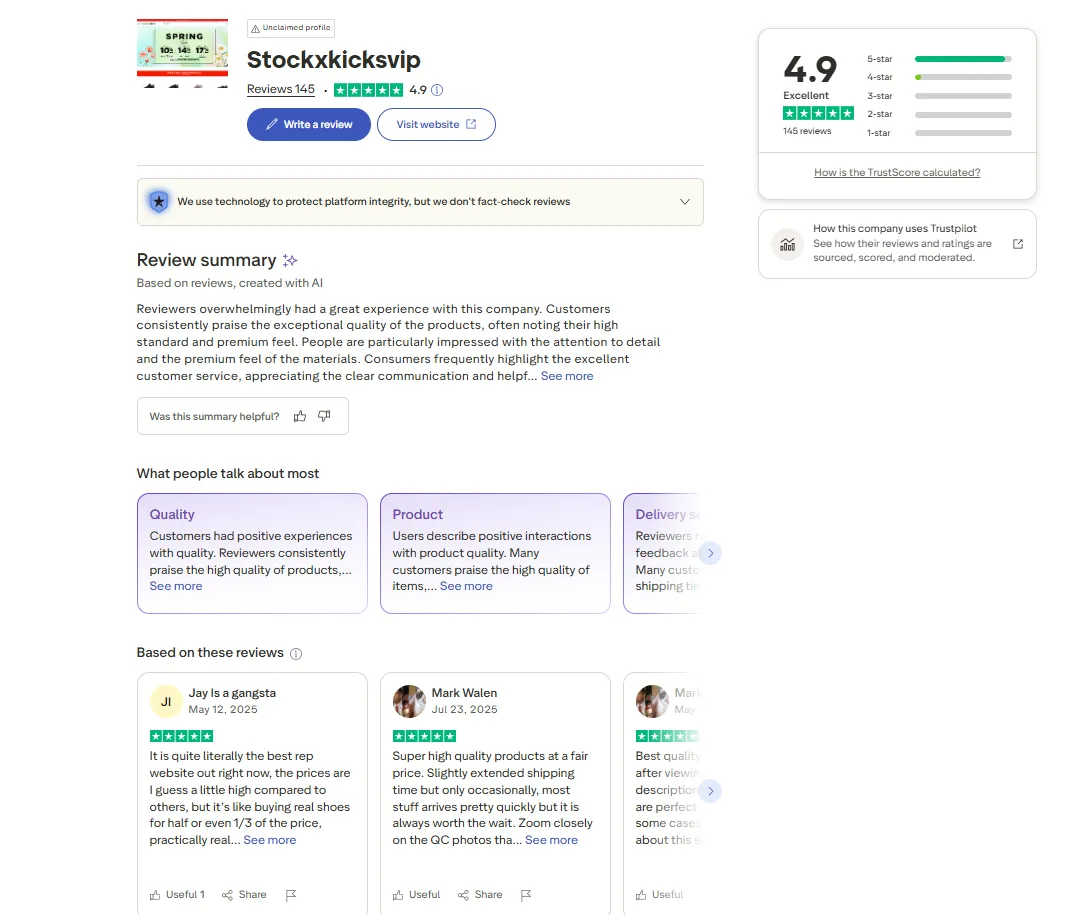Open the Product topic card

[495, 552]
